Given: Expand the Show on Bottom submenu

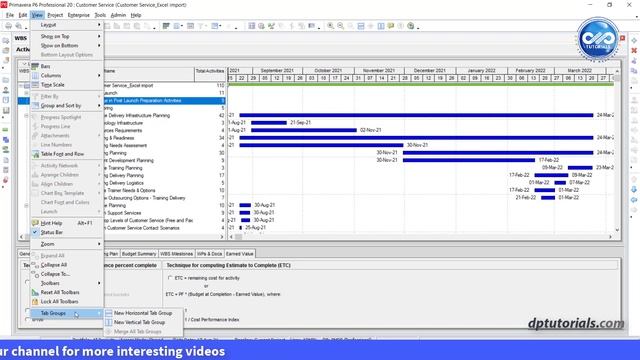Looking at the screenshot, I should pyautogui.click(x=67, y=46).
